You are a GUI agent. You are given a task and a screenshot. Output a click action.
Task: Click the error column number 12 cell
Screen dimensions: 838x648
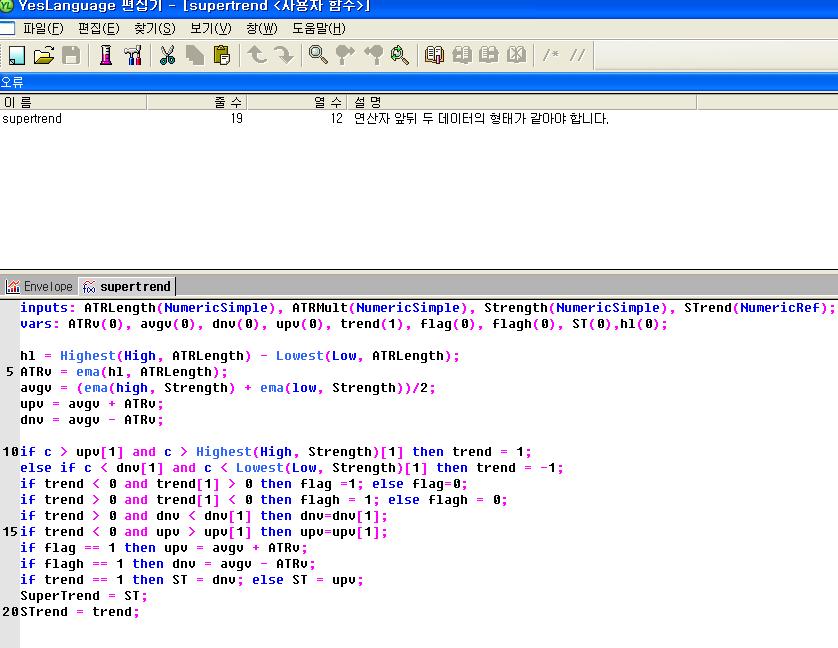tap(336, 119)
